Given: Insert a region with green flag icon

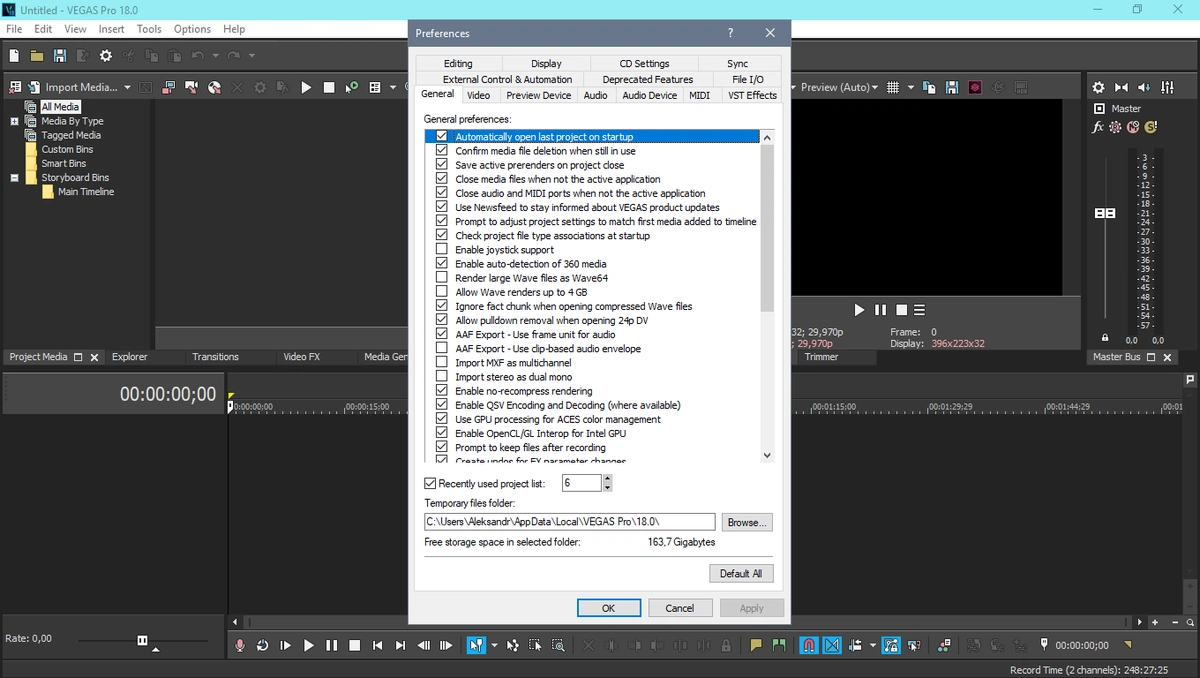Looking at the screenshot, I should coord(778,646).
